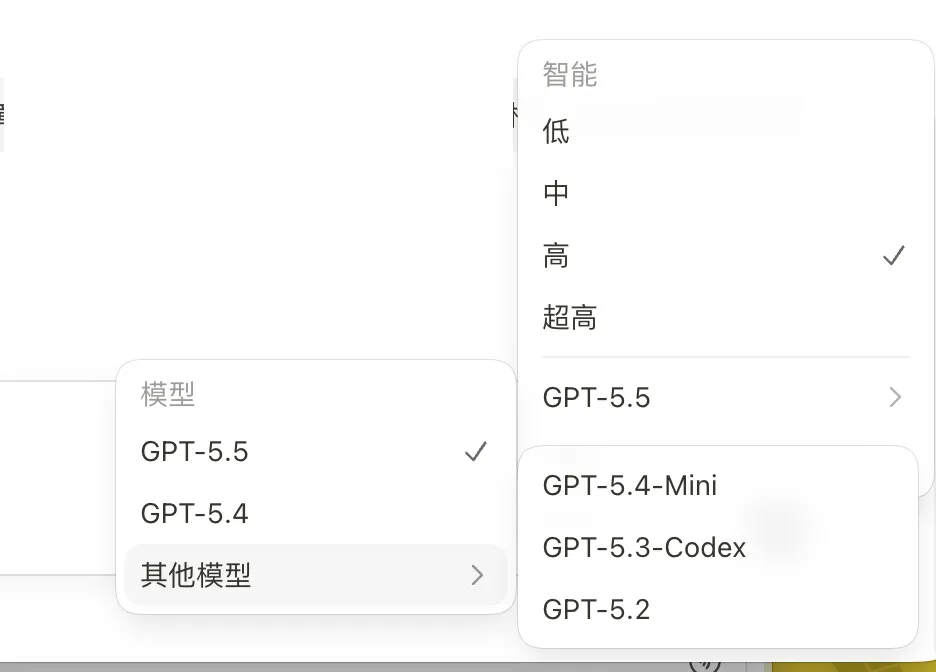
Task: Expand the 其他模型 submenu
Action: click(316, 575)
